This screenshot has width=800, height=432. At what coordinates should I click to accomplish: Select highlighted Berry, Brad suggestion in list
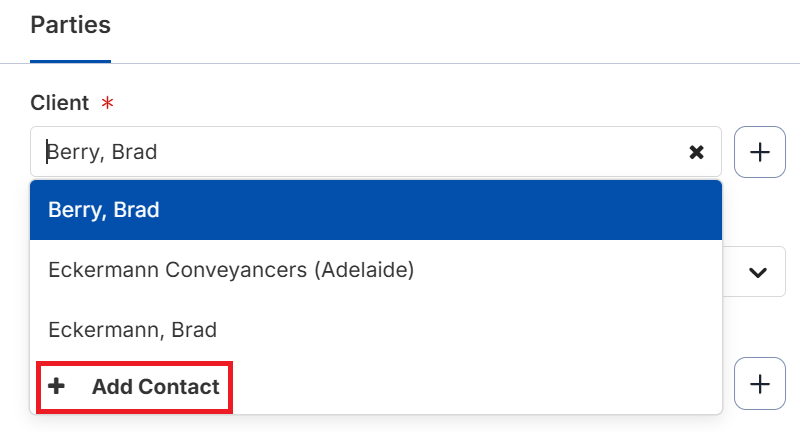[104, 210]
